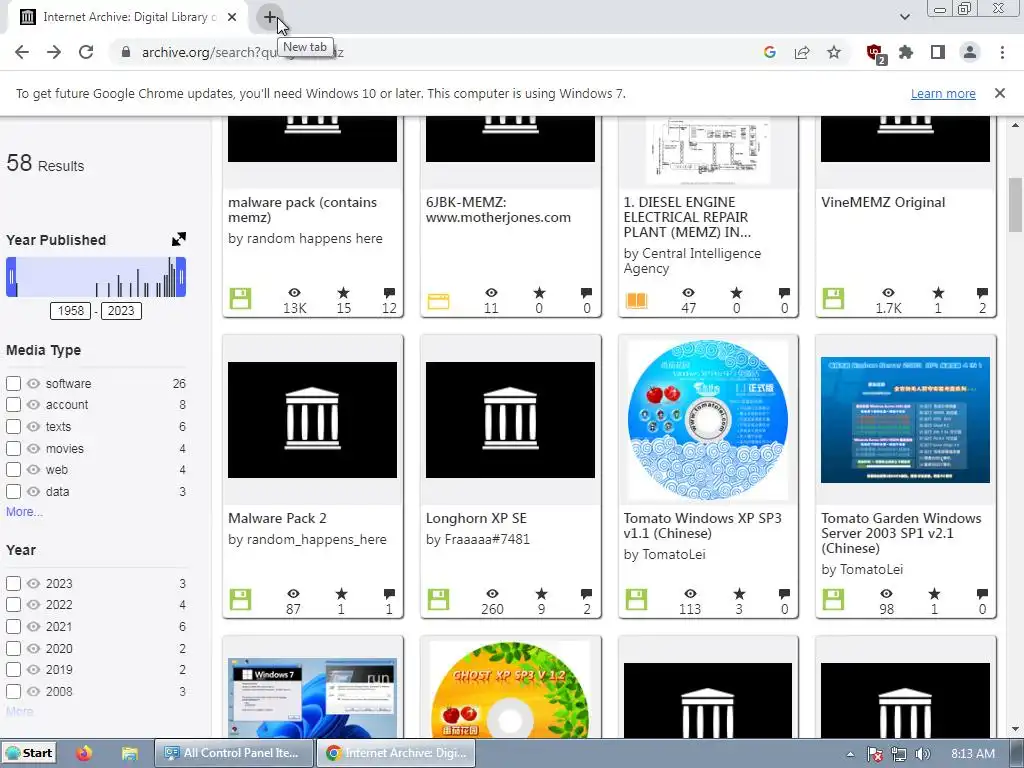
Task: Switch to All Control Panel Items taskbar window
Action: [234, 753]
